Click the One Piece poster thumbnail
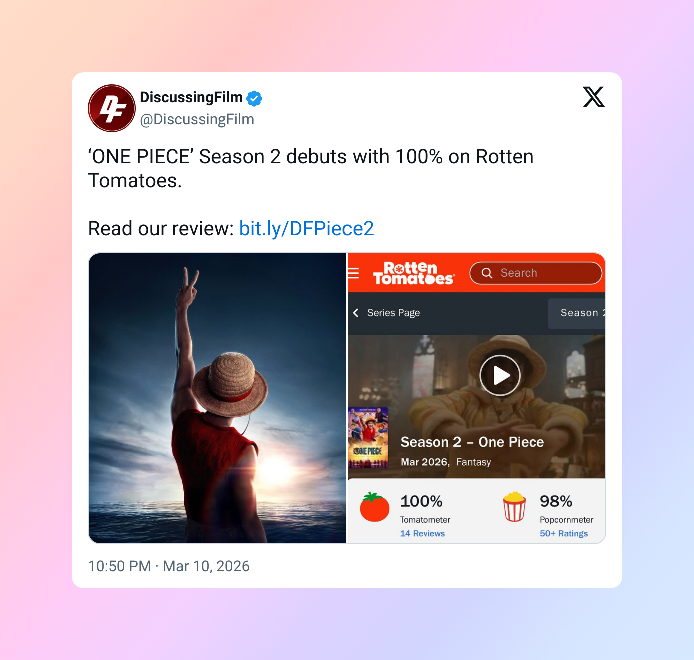The height and width of the screenshot is (660, 694). click(368, 438)
